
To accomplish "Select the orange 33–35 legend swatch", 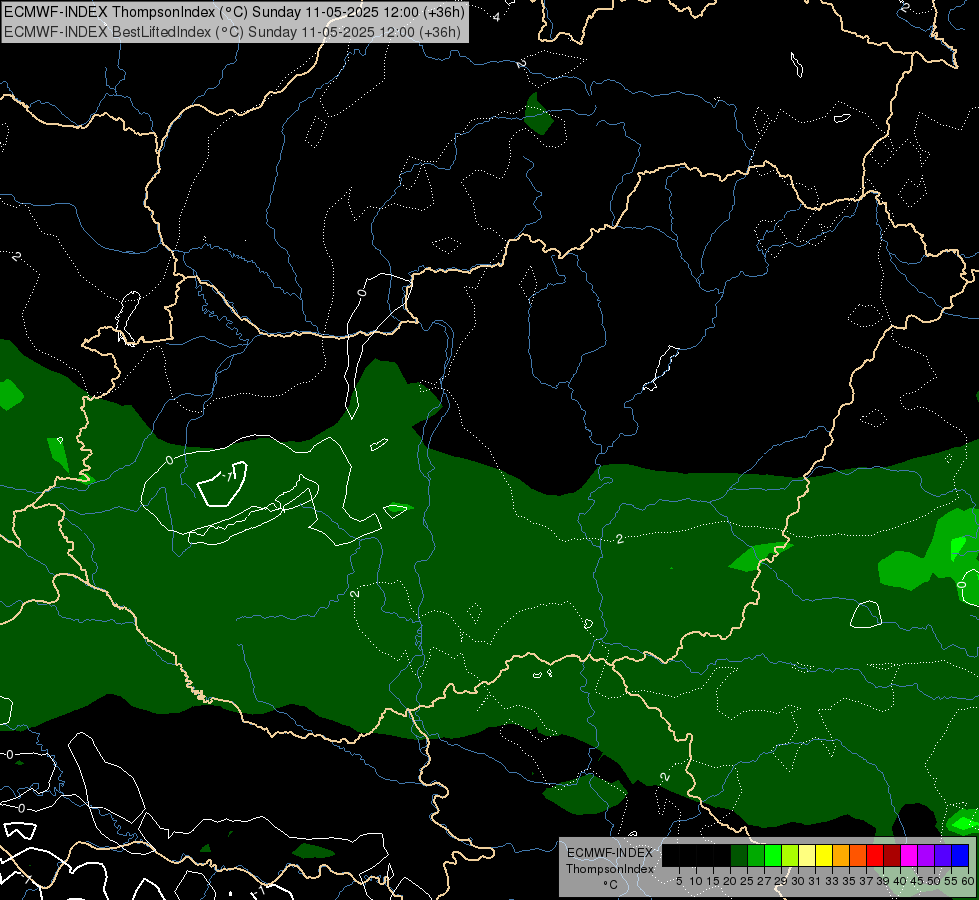I will coord(841,856).
